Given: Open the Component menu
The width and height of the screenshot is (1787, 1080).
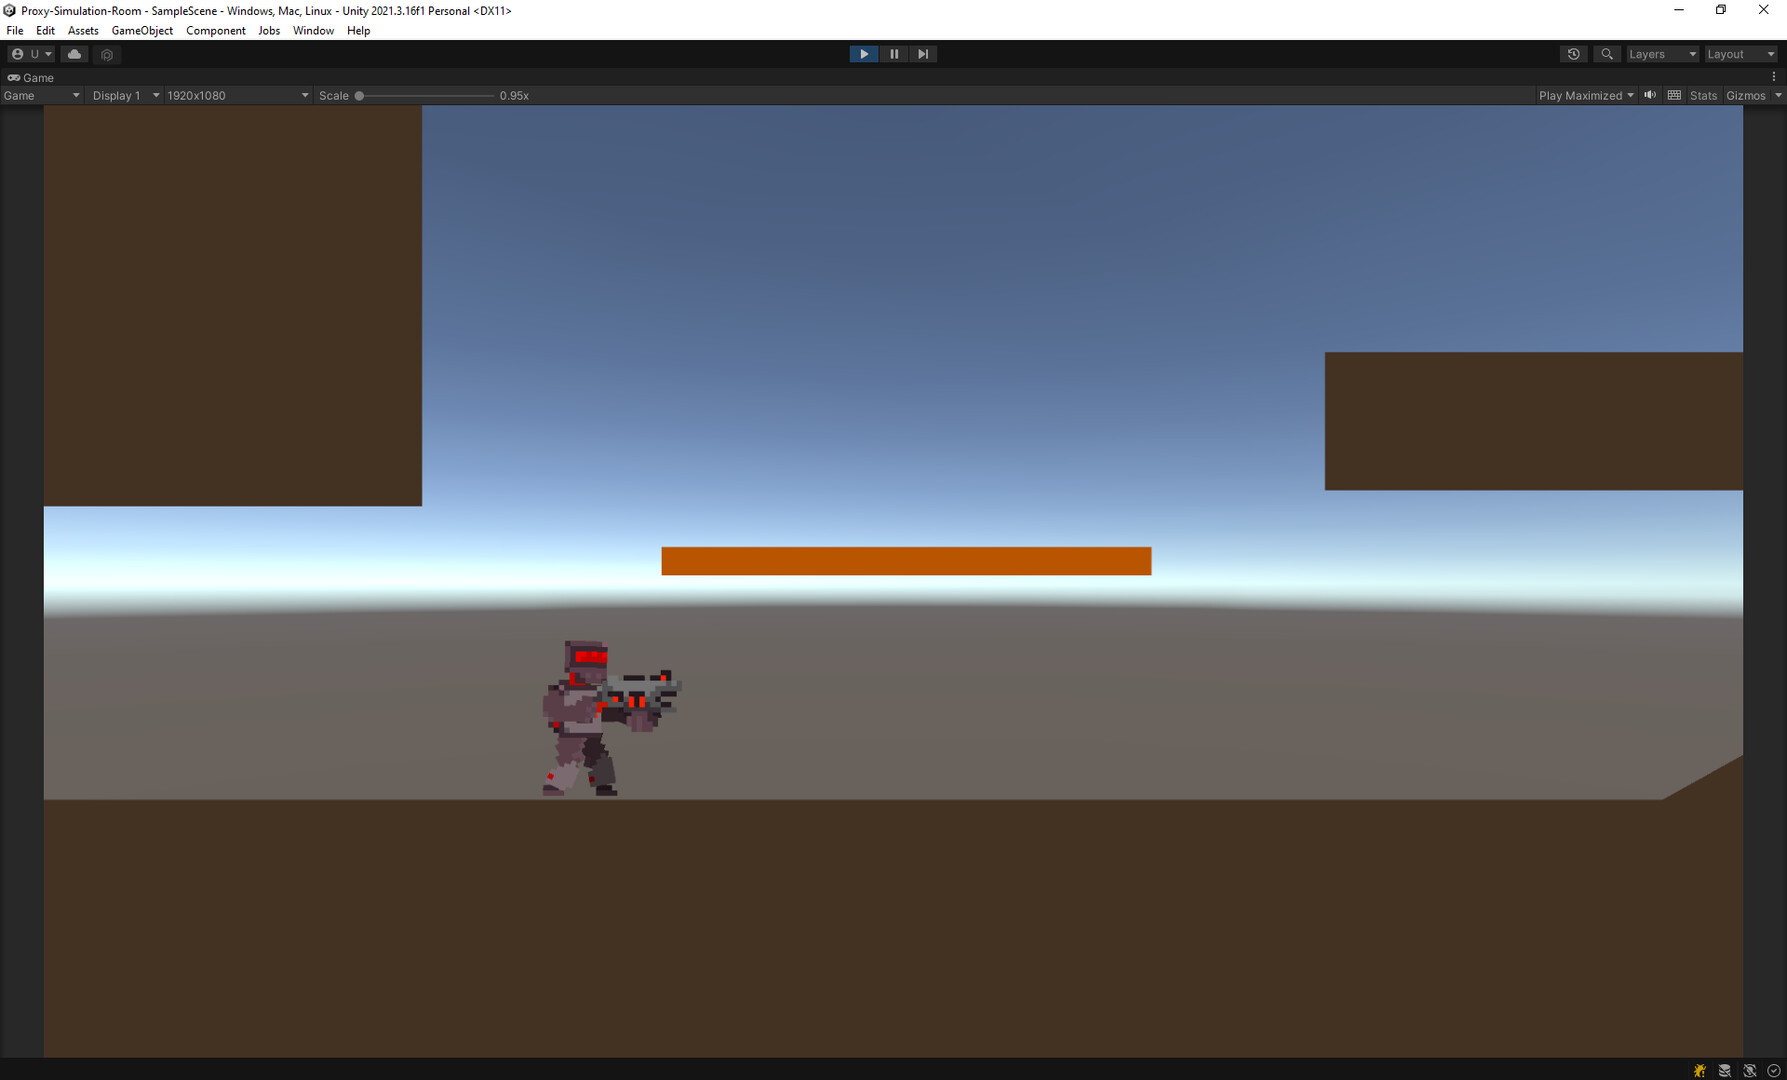Looking at the screenshot, I should click(215, 30).
